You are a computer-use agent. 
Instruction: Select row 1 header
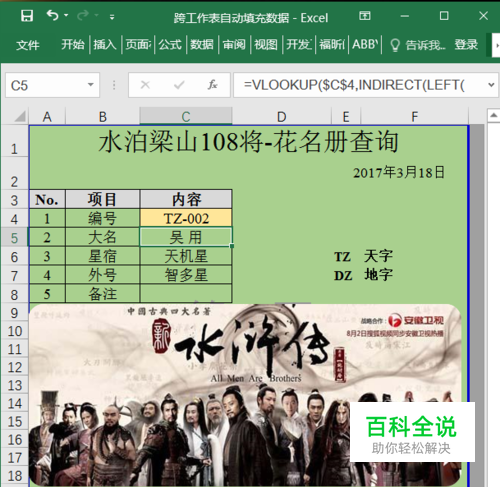coord(14,142)
